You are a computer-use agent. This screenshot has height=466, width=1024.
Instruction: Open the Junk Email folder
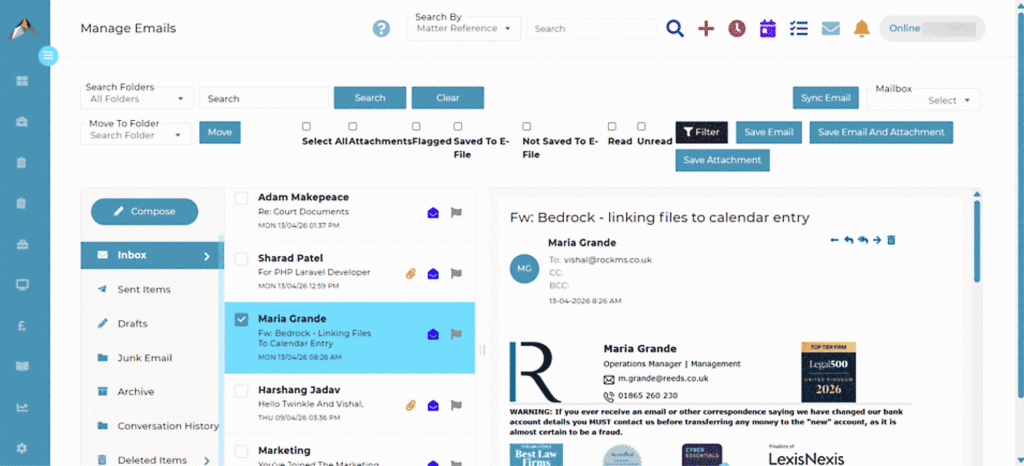tap(144, 358)
